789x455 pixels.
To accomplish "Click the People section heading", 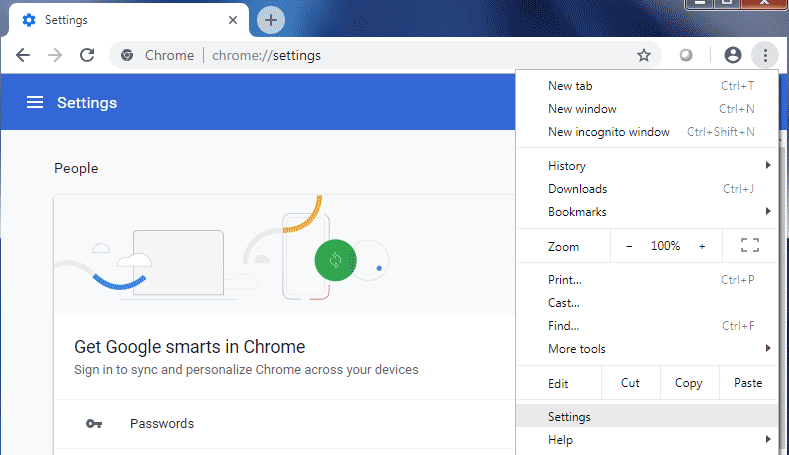I will coord(76,169).
